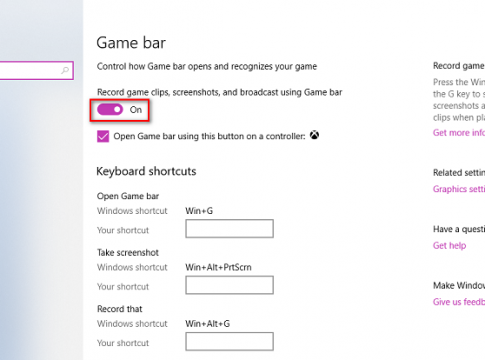Click the On label beside the toggle
The height and width of the screenshot is (360, 485).
coord(136,110)
